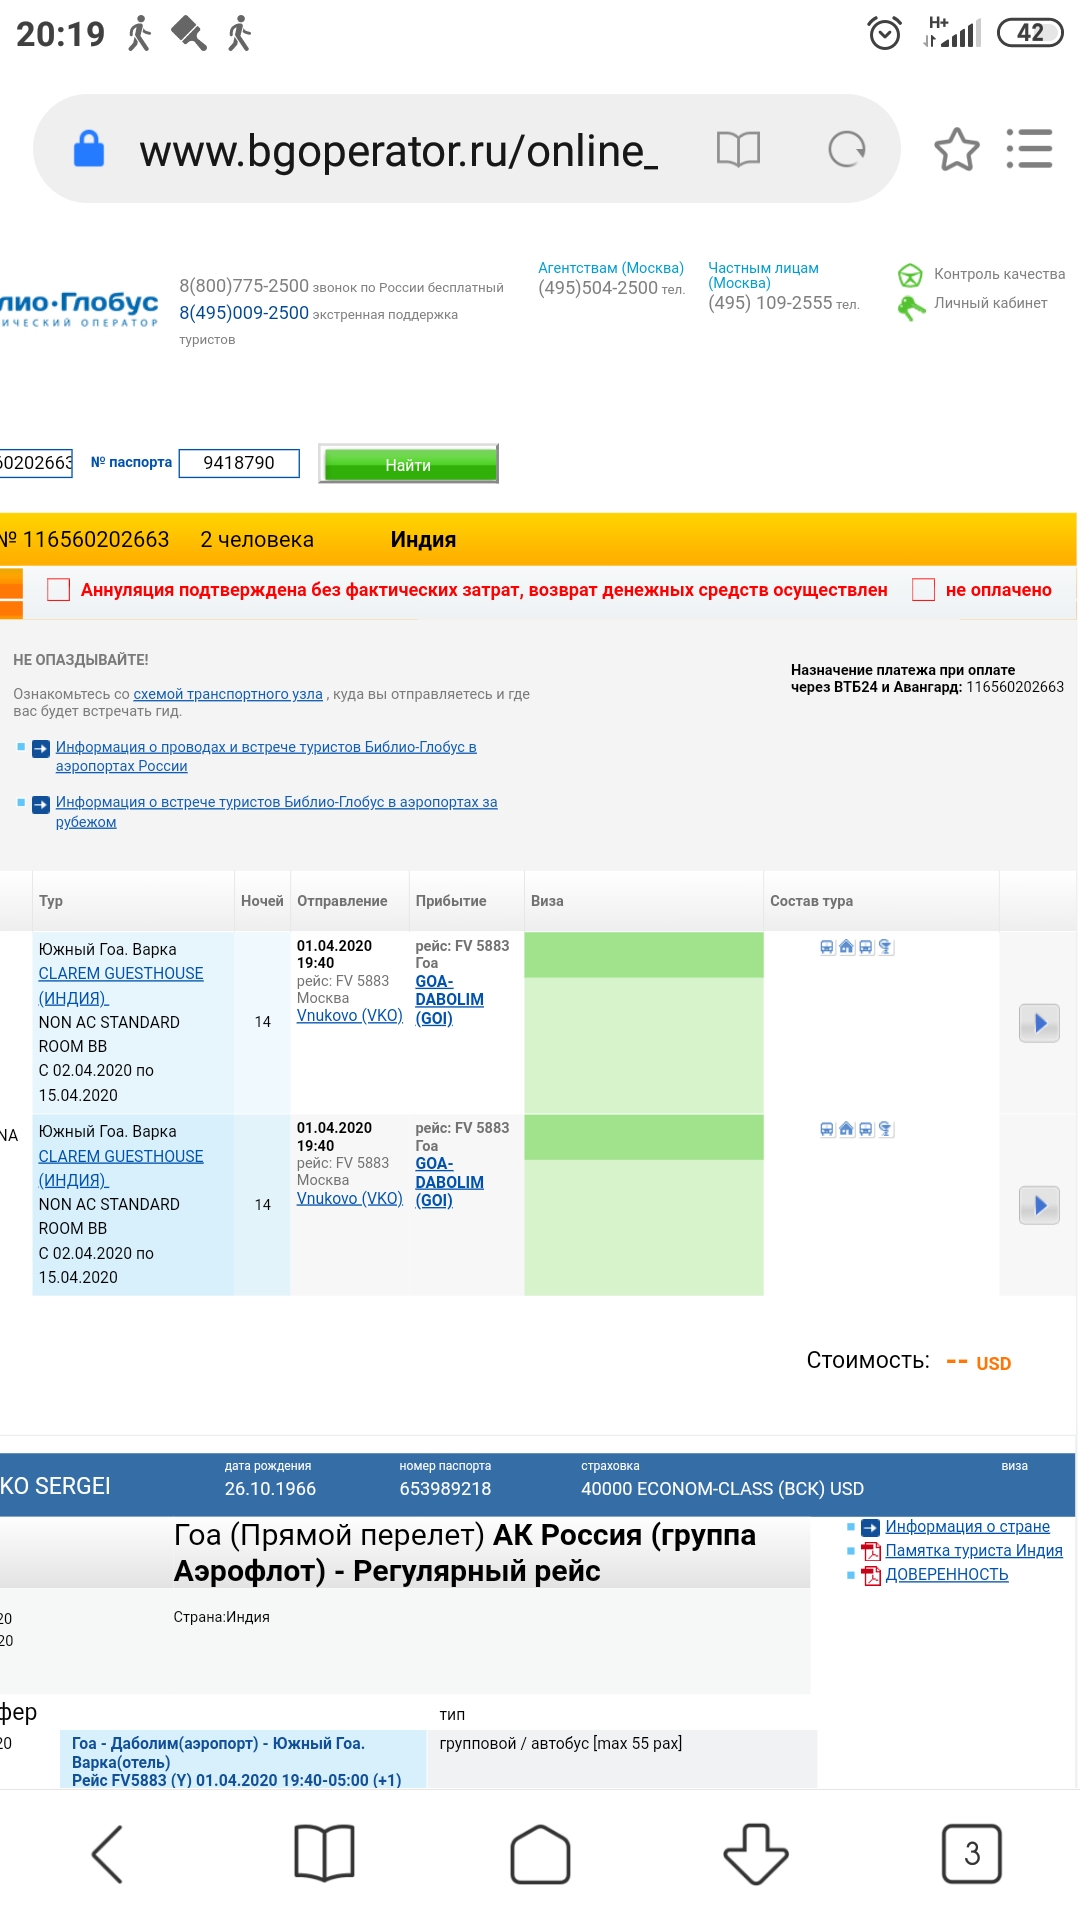Open схемой транспортного узла link
Image resolution: width=1080 pixels, height=1920 pixels.
click(x=228, y=694)
